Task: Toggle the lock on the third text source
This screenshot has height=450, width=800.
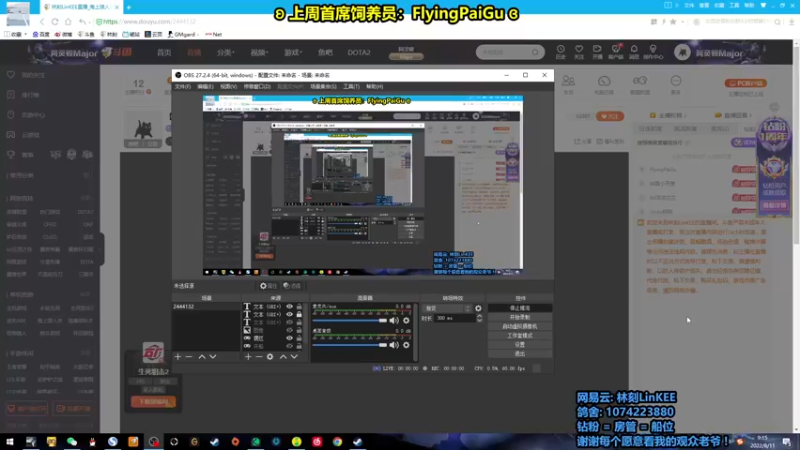Action: [x=299, y=322]
